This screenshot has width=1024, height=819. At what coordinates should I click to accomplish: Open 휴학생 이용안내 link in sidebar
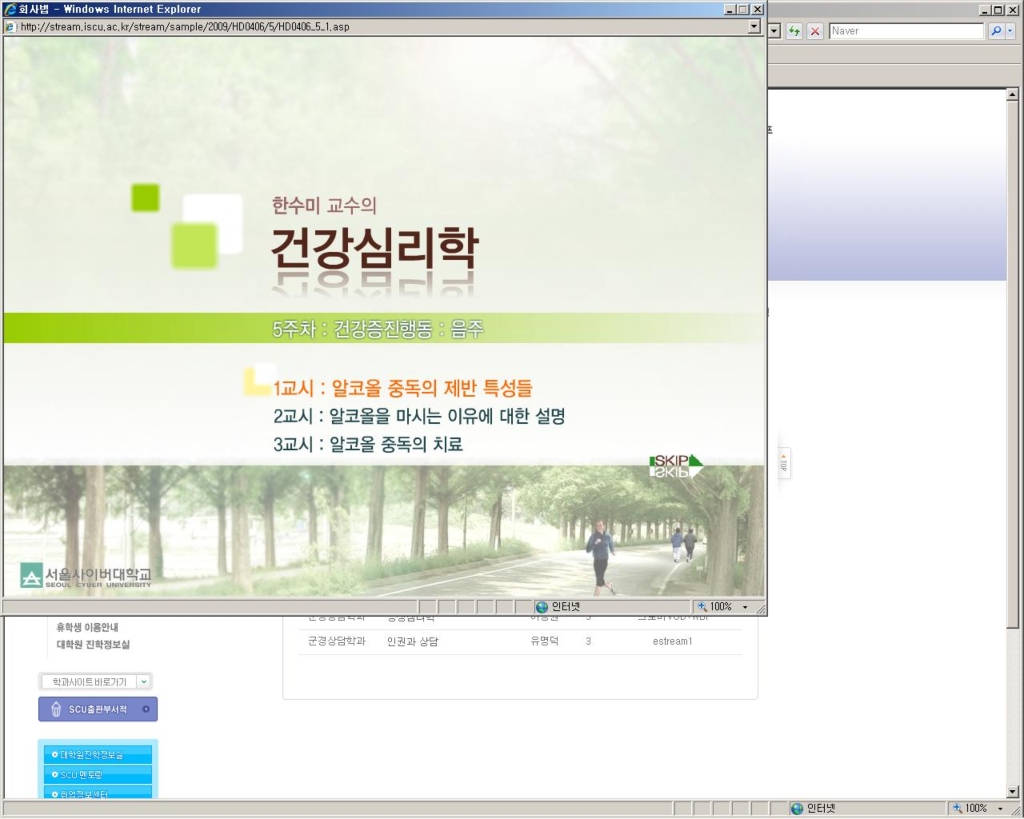coord(87,627)
